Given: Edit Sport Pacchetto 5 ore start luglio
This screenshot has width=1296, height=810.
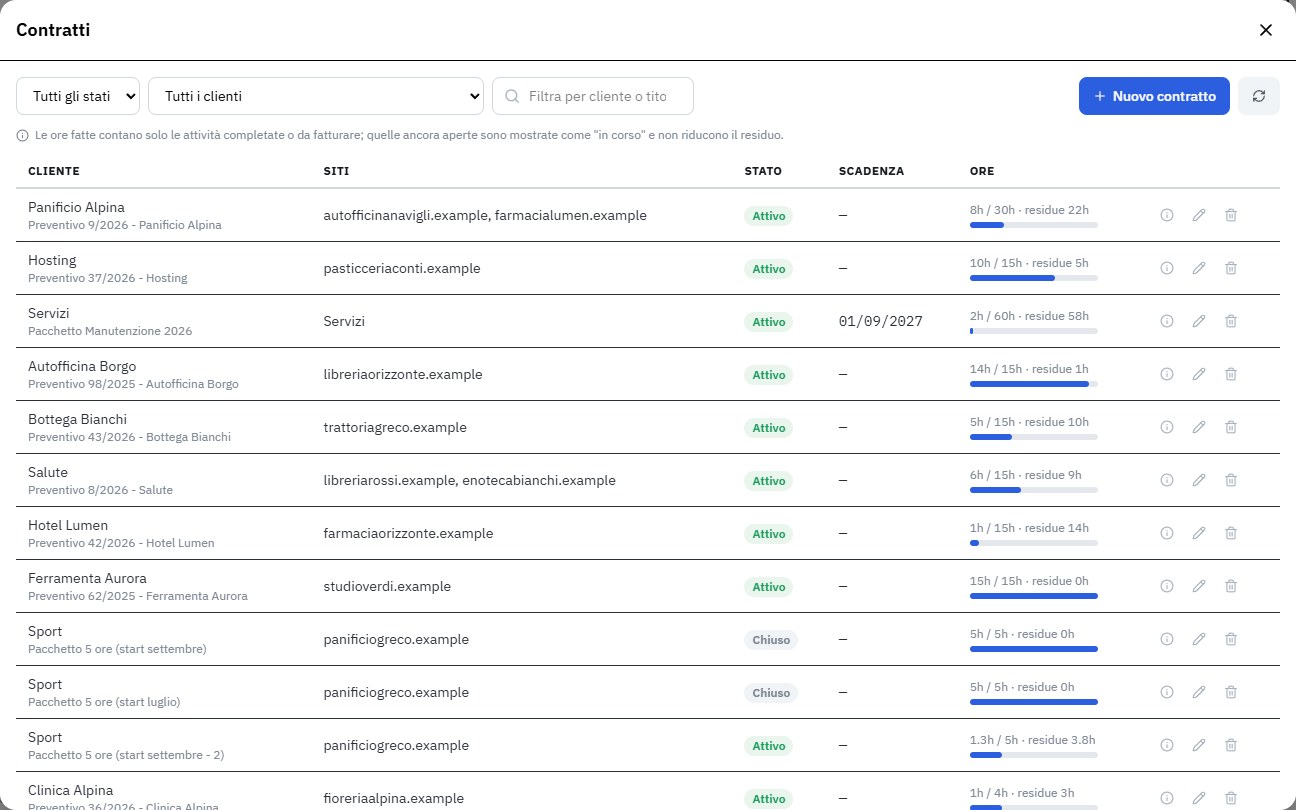Looking at the screenshot, I should (x=1199, y=692).
